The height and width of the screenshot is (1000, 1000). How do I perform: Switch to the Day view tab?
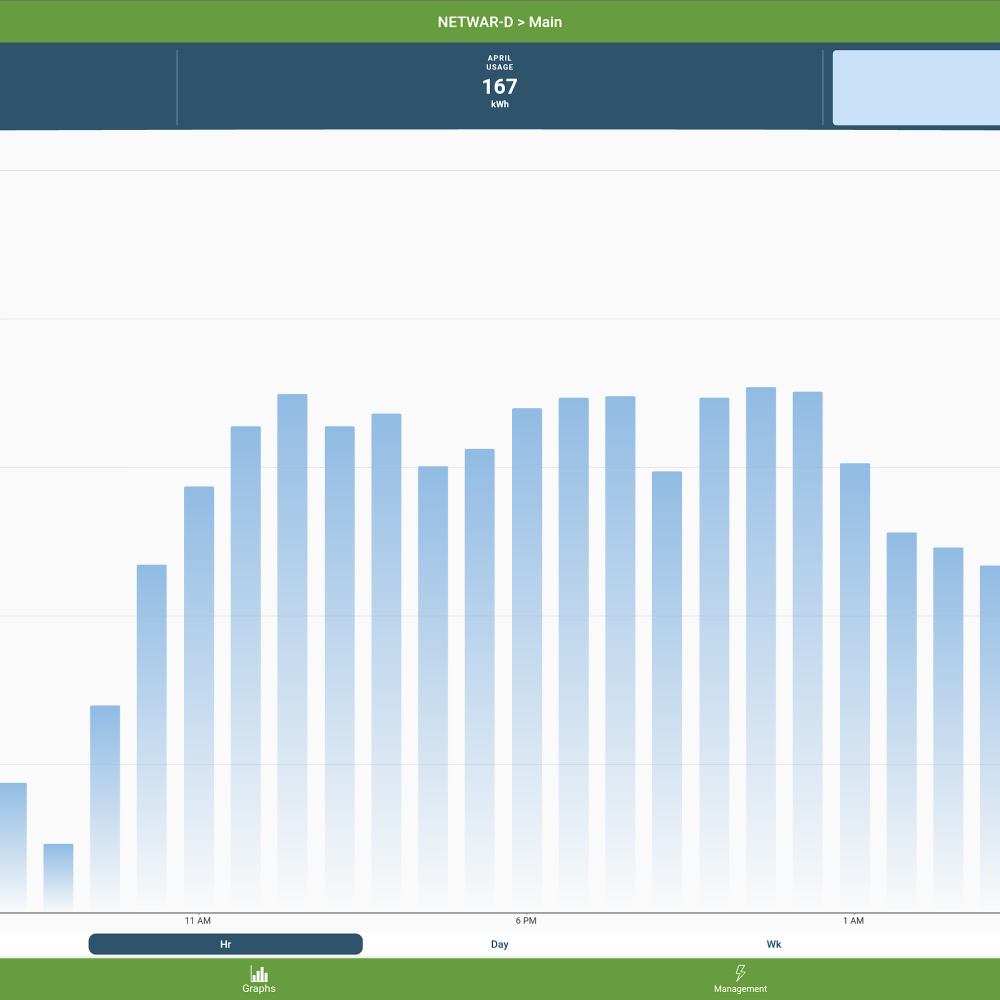coord(500,944)
